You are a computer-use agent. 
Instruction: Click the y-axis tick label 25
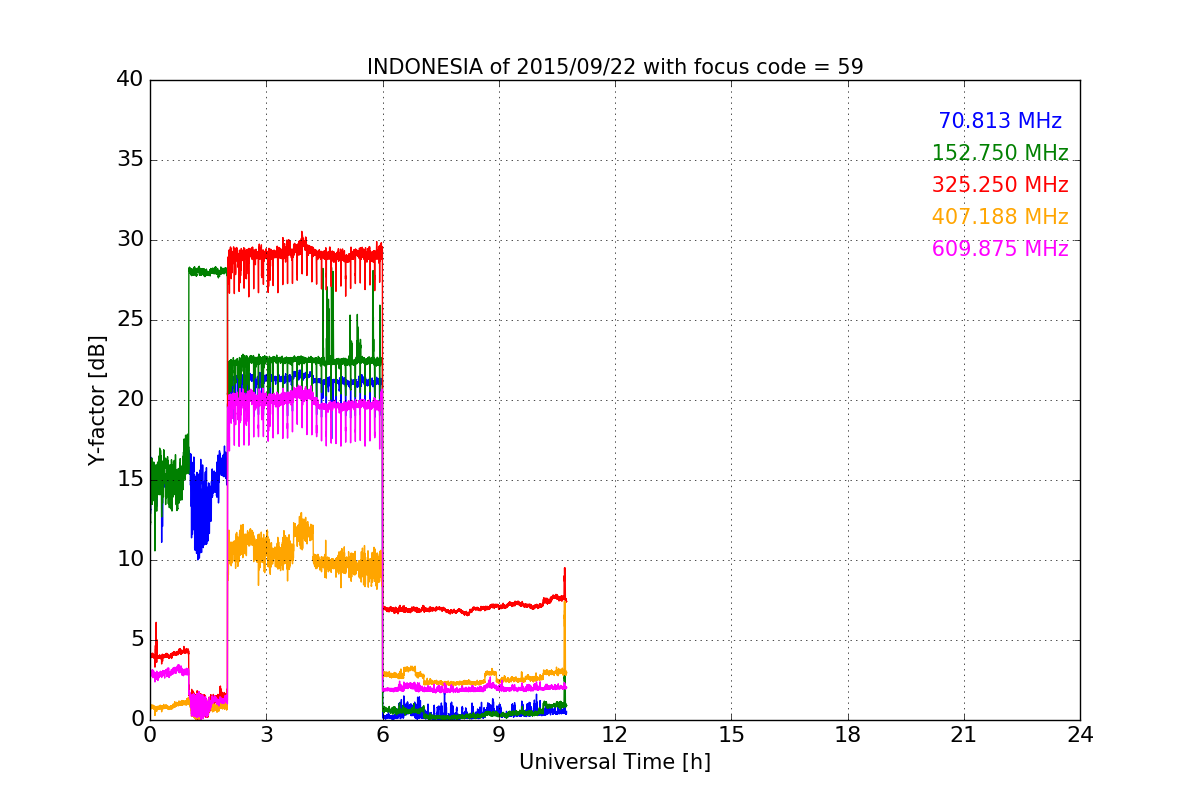[130, 320]
